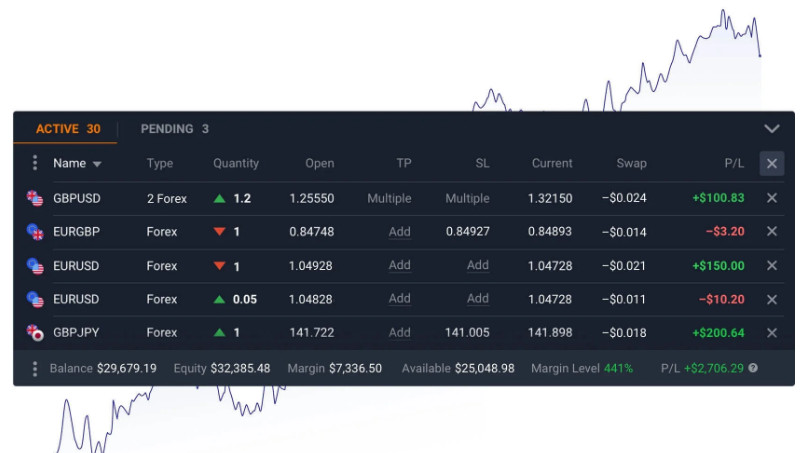Close the EURUSD position with +$150.00 profit
The height and width of the screenshot is (453, 805).
772,266
